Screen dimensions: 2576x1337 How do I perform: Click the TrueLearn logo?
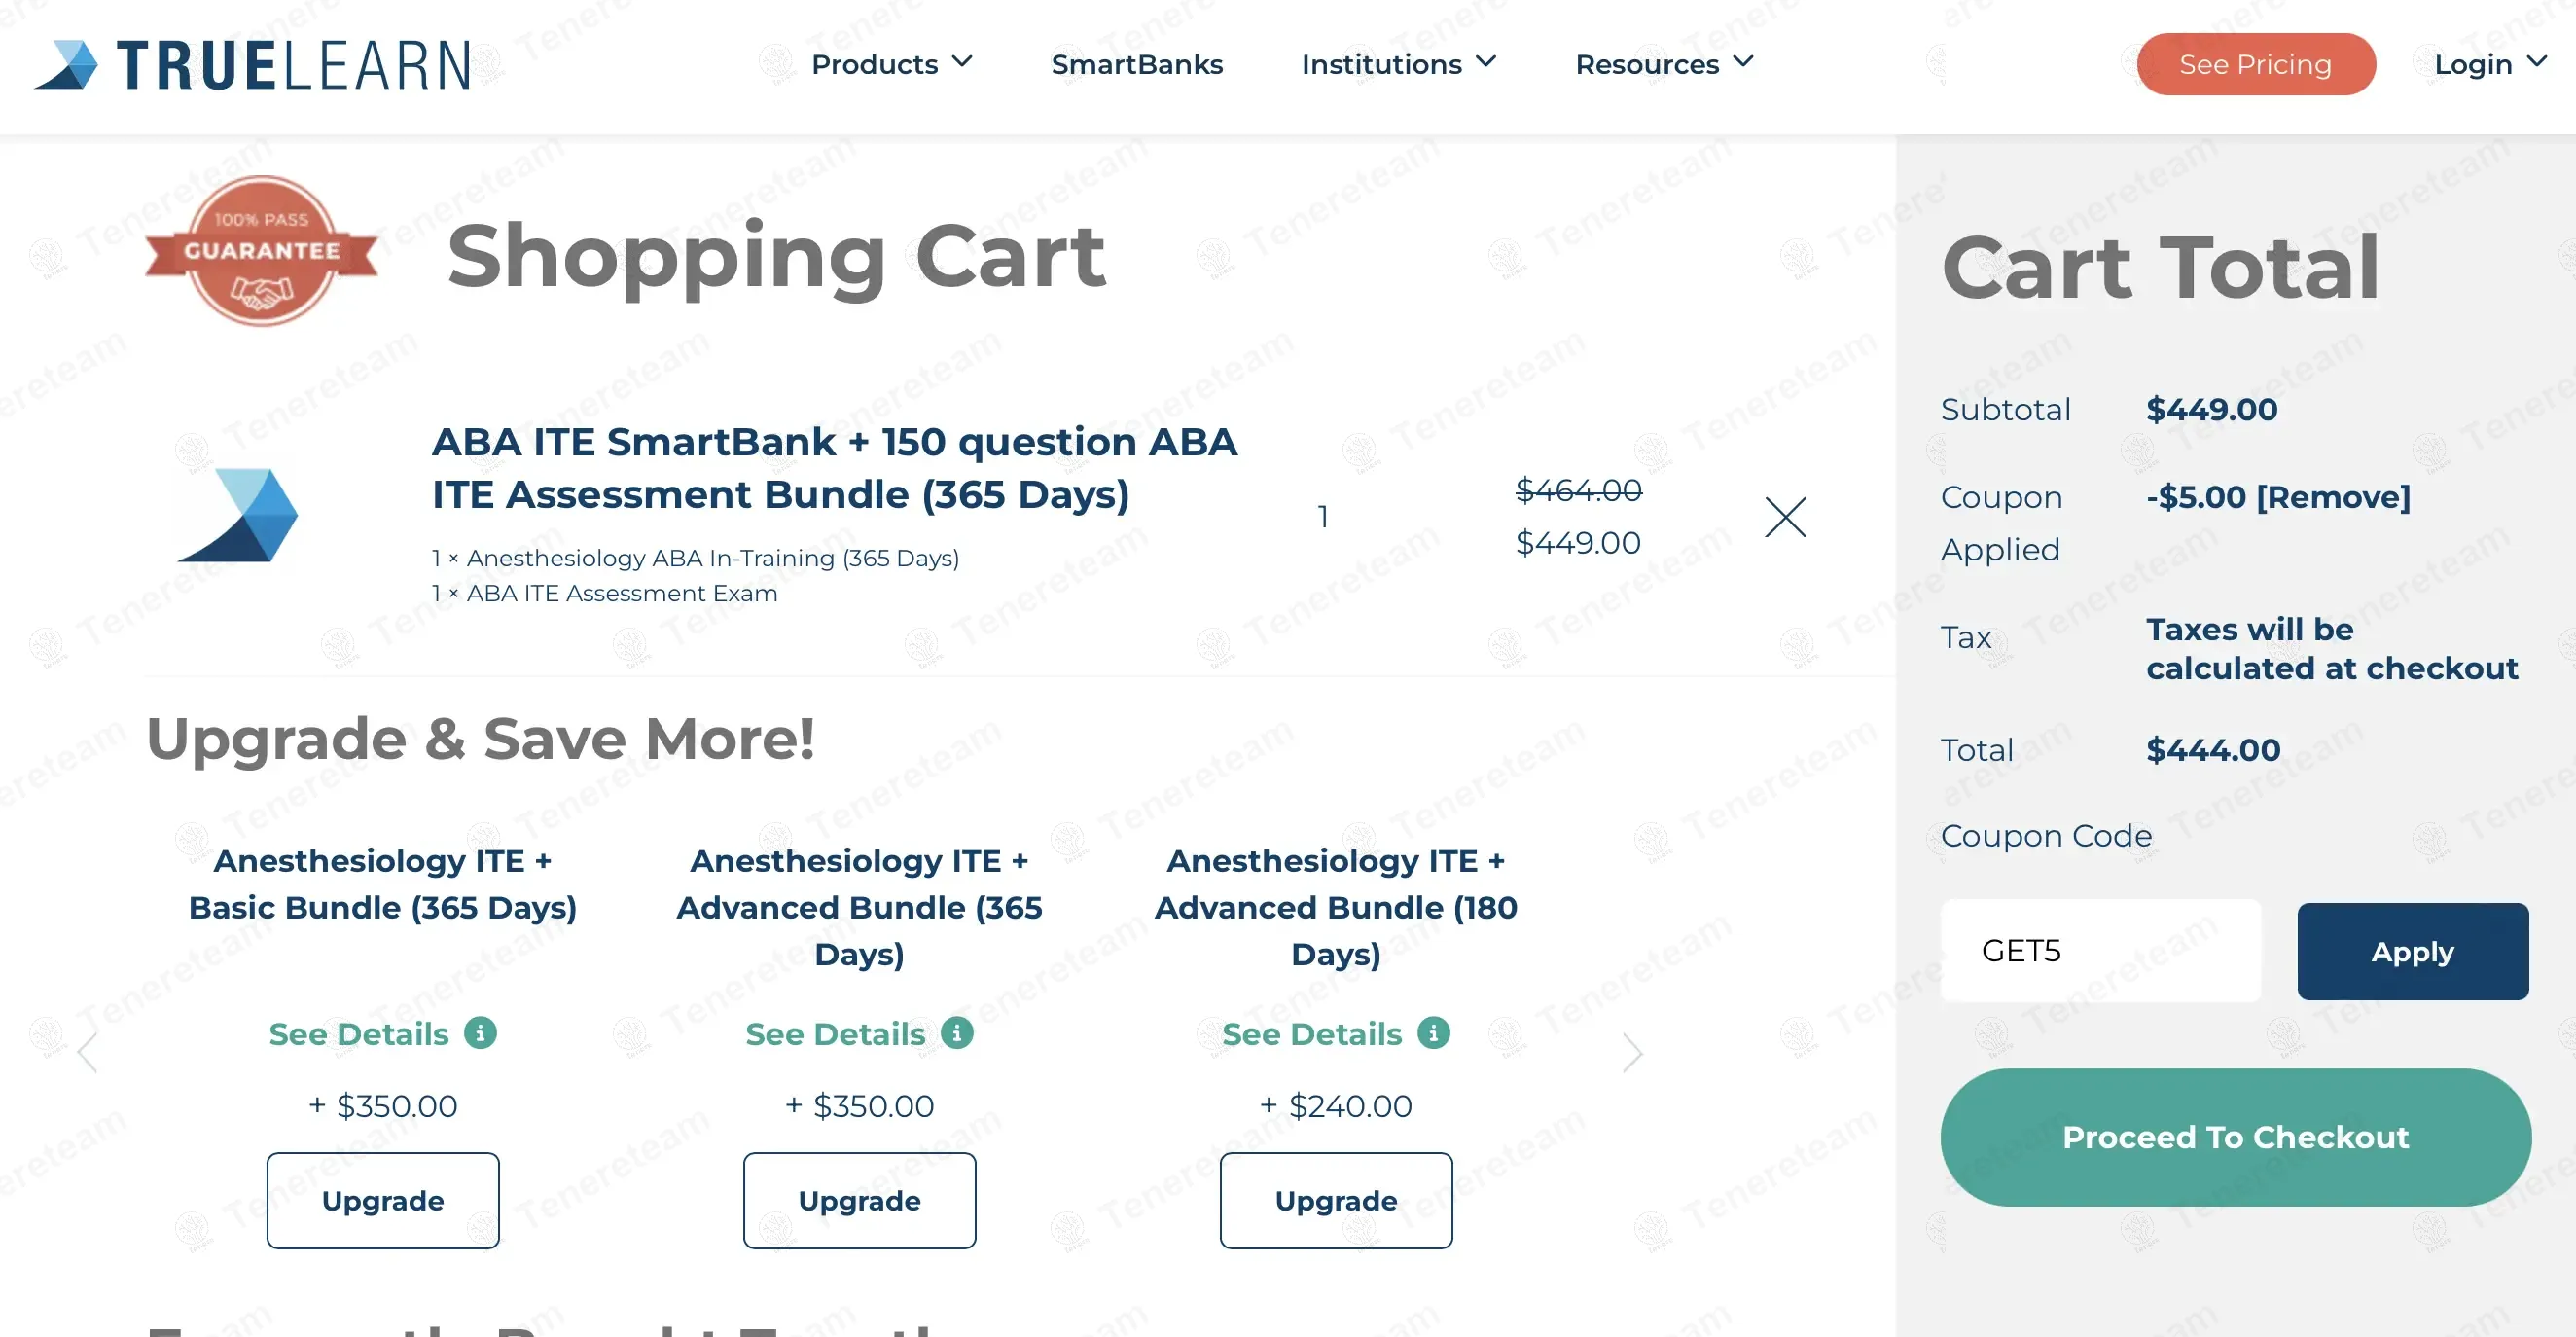(x=252, y=65)
